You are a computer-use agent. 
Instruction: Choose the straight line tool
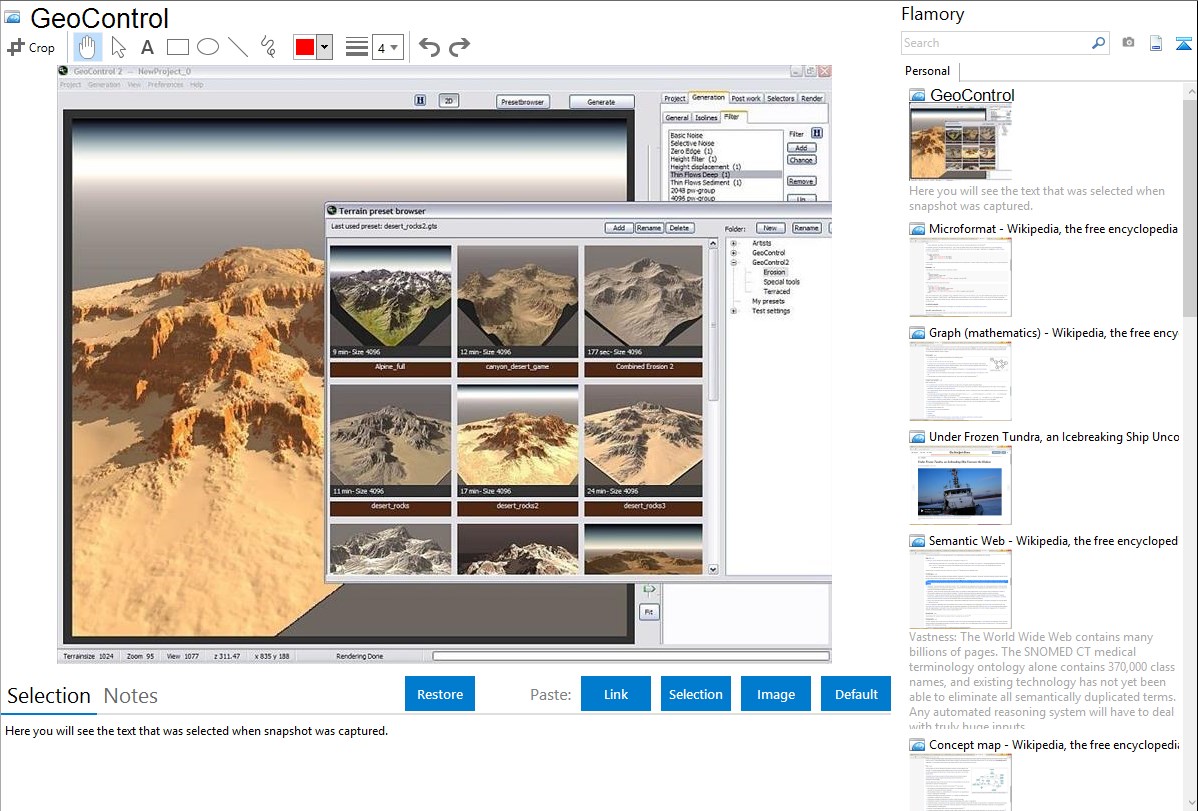coord(238,47)
